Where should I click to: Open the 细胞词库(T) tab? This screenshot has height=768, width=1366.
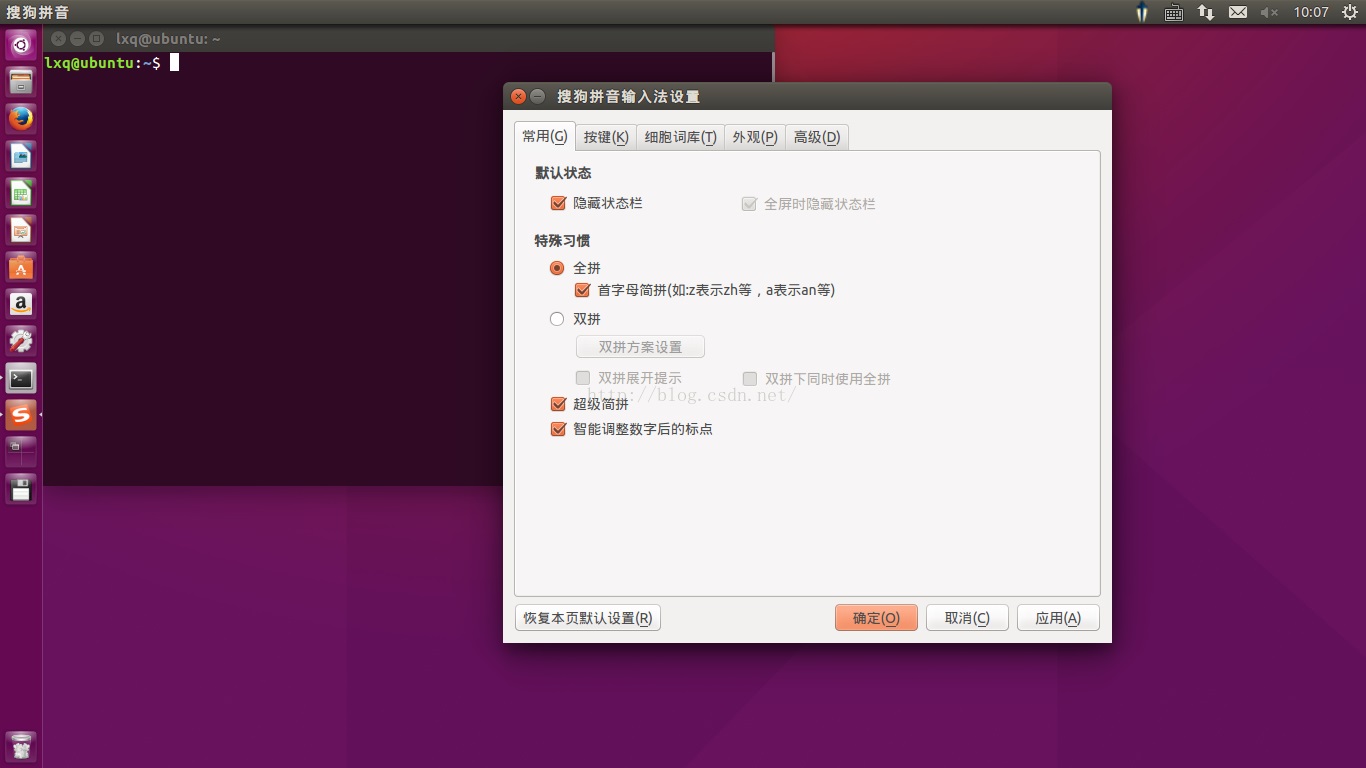coord(681,137)
